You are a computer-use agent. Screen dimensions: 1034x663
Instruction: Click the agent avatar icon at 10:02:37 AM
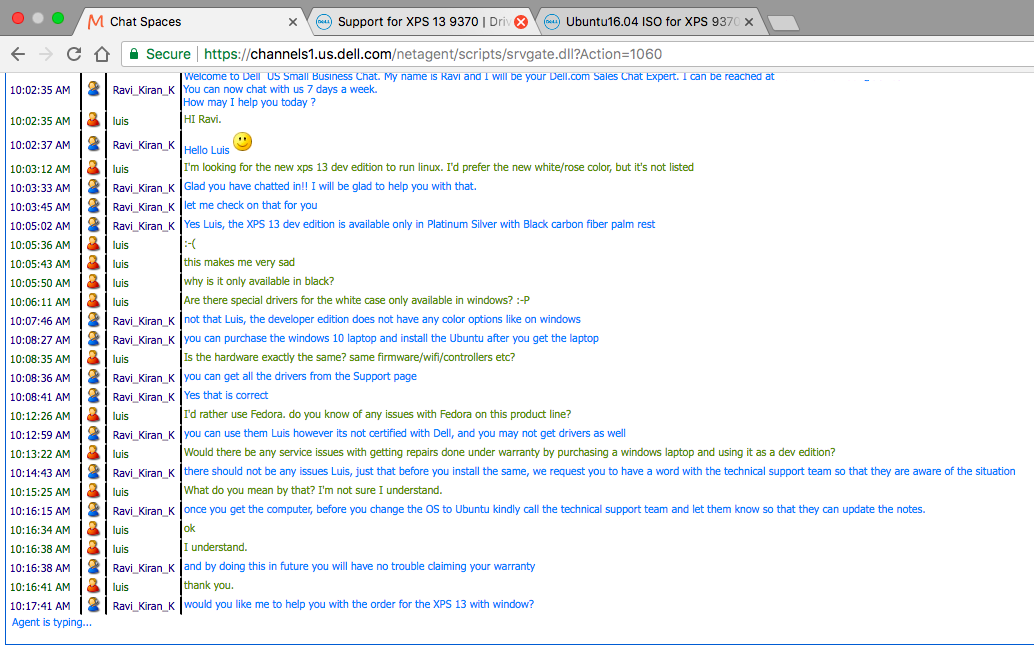tap(94, 143)
